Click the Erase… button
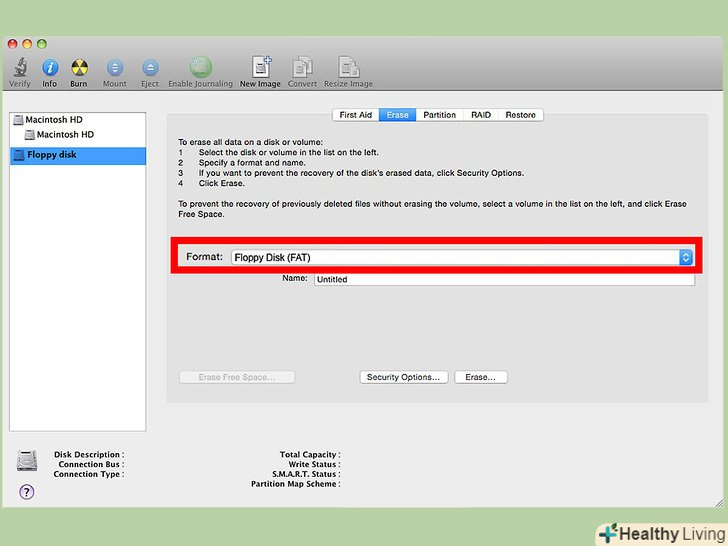Screen dimensions: 728x546 click(481, 377)
